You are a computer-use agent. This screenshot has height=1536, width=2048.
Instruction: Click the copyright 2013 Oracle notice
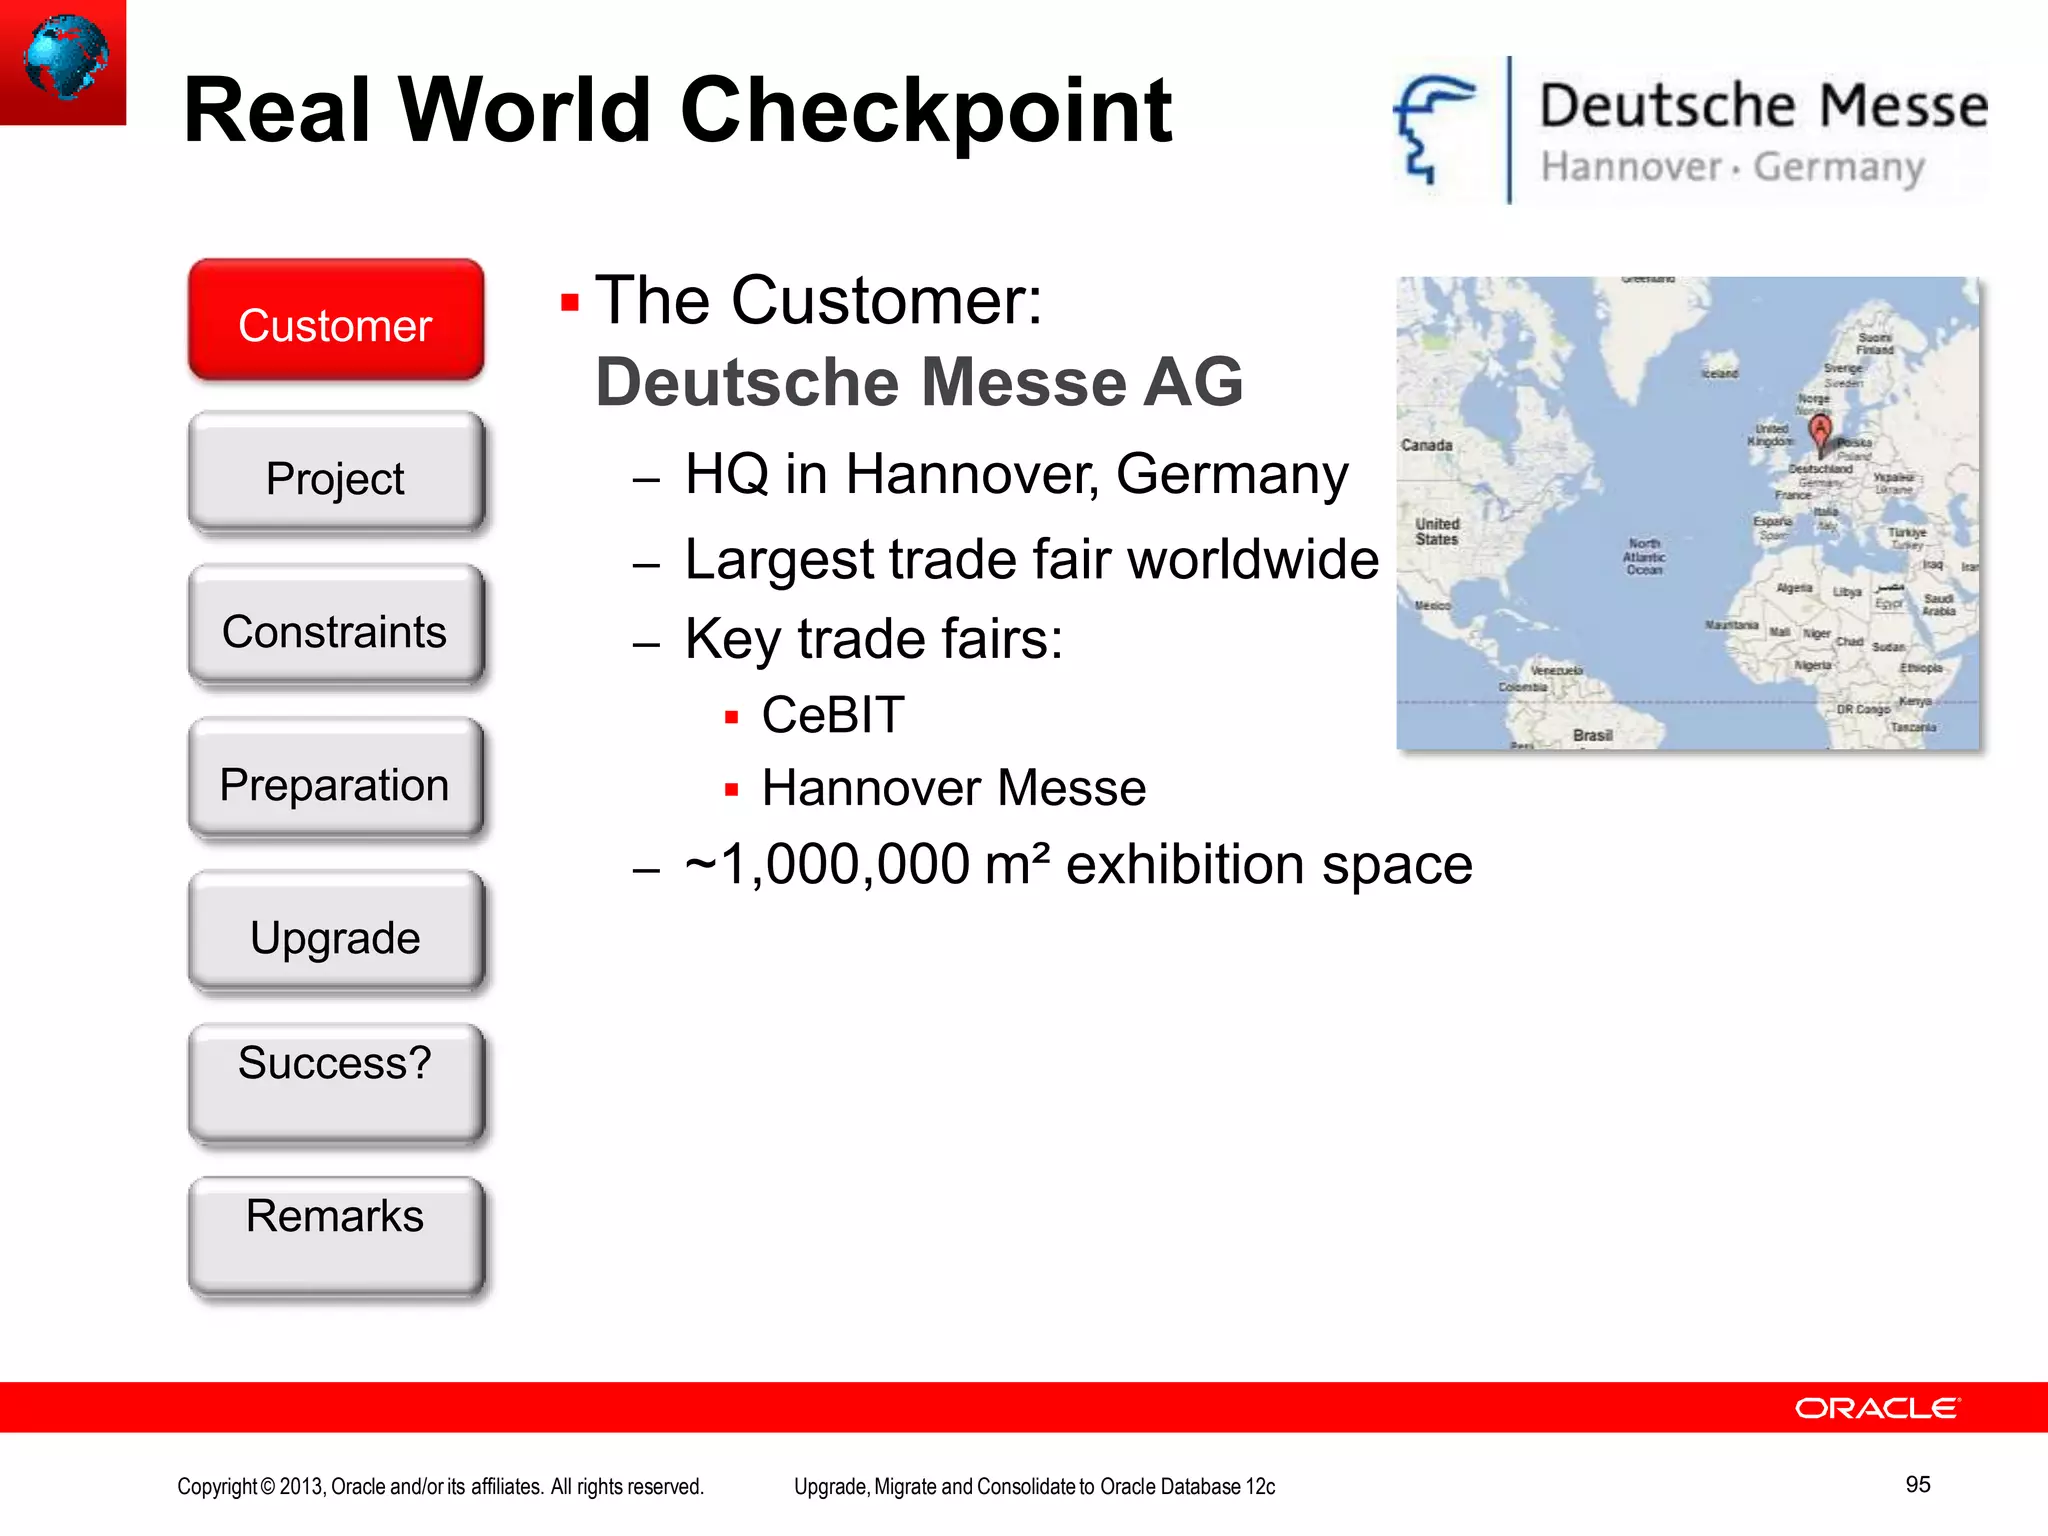pyautogui.click(x=441, y=1487)
